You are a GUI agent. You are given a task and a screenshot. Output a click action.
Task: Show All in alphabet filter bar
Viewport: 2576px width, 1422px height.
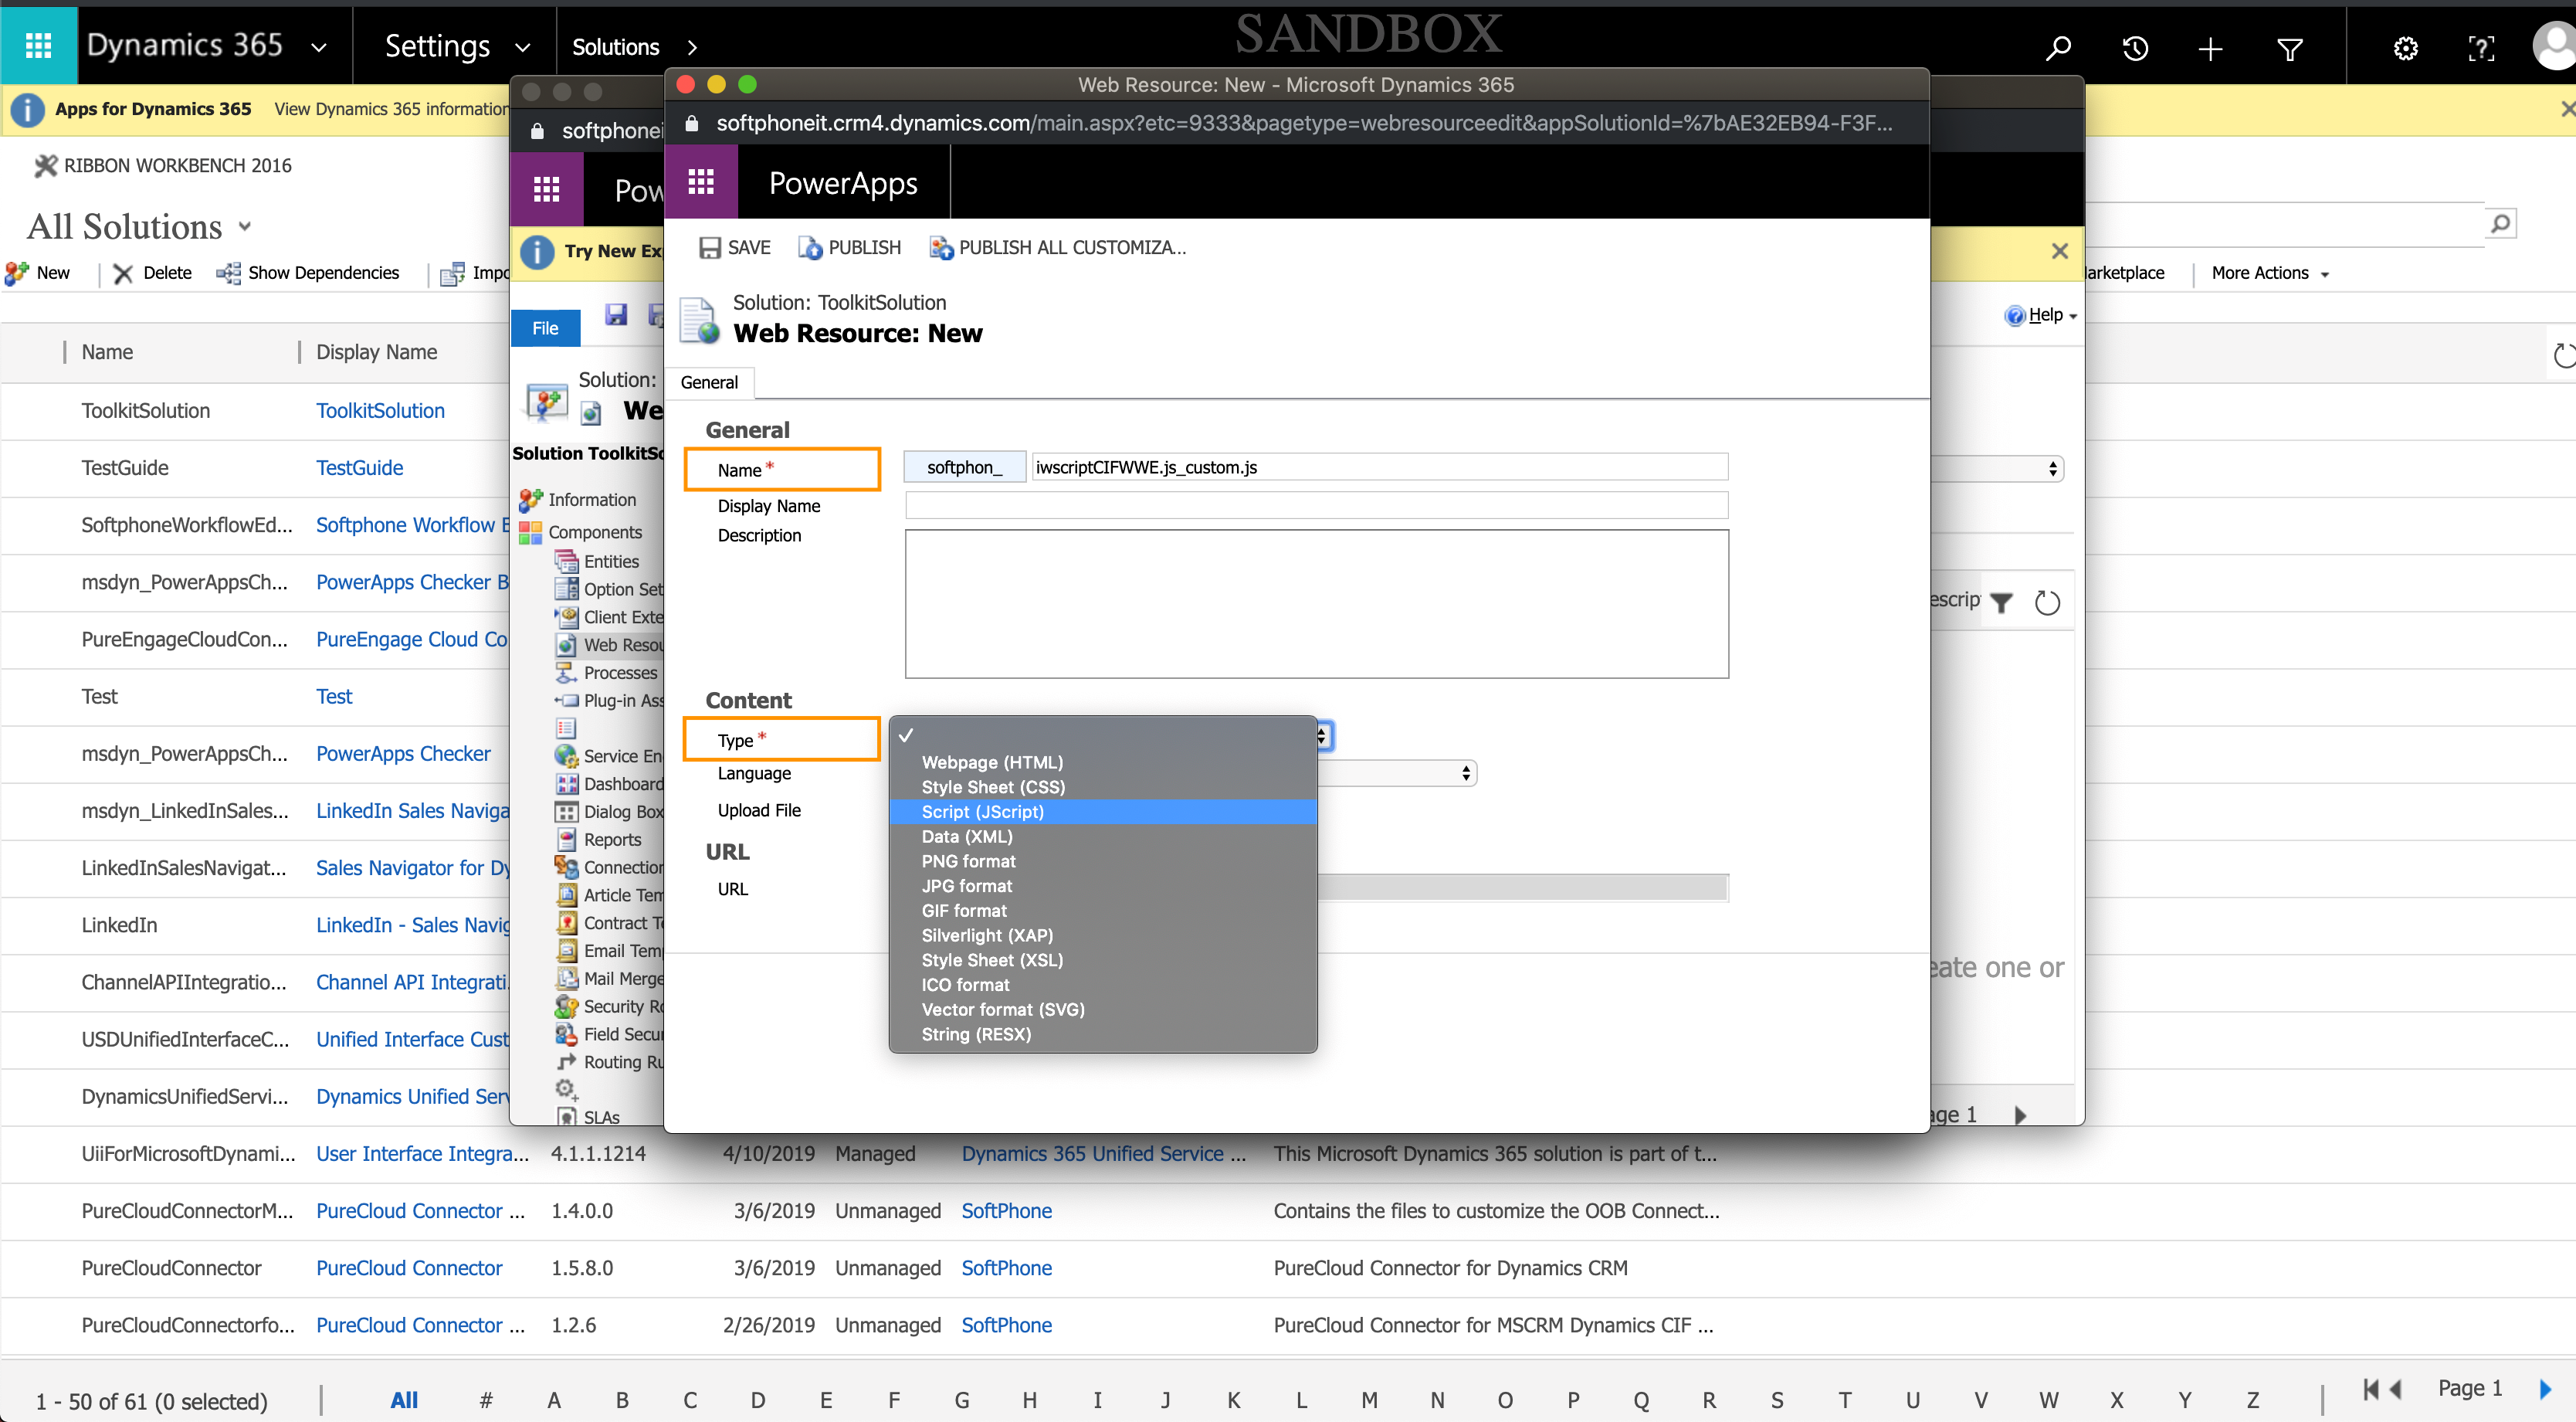click(404, 1400)
